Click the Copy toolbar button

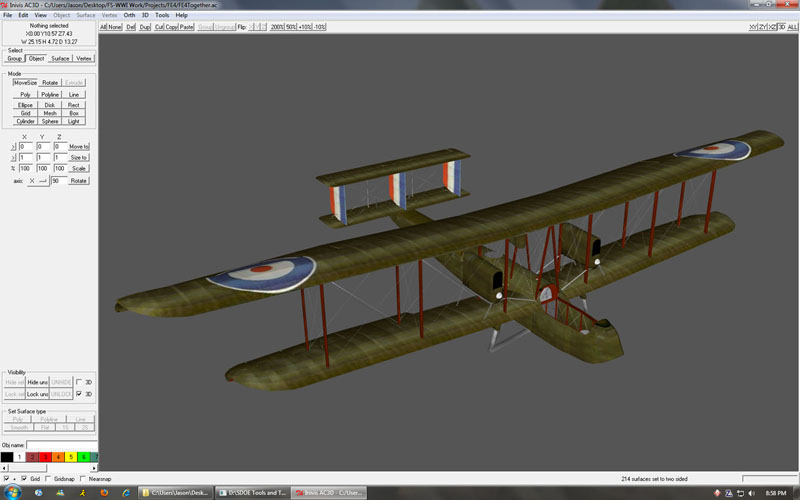pos(171,27)
